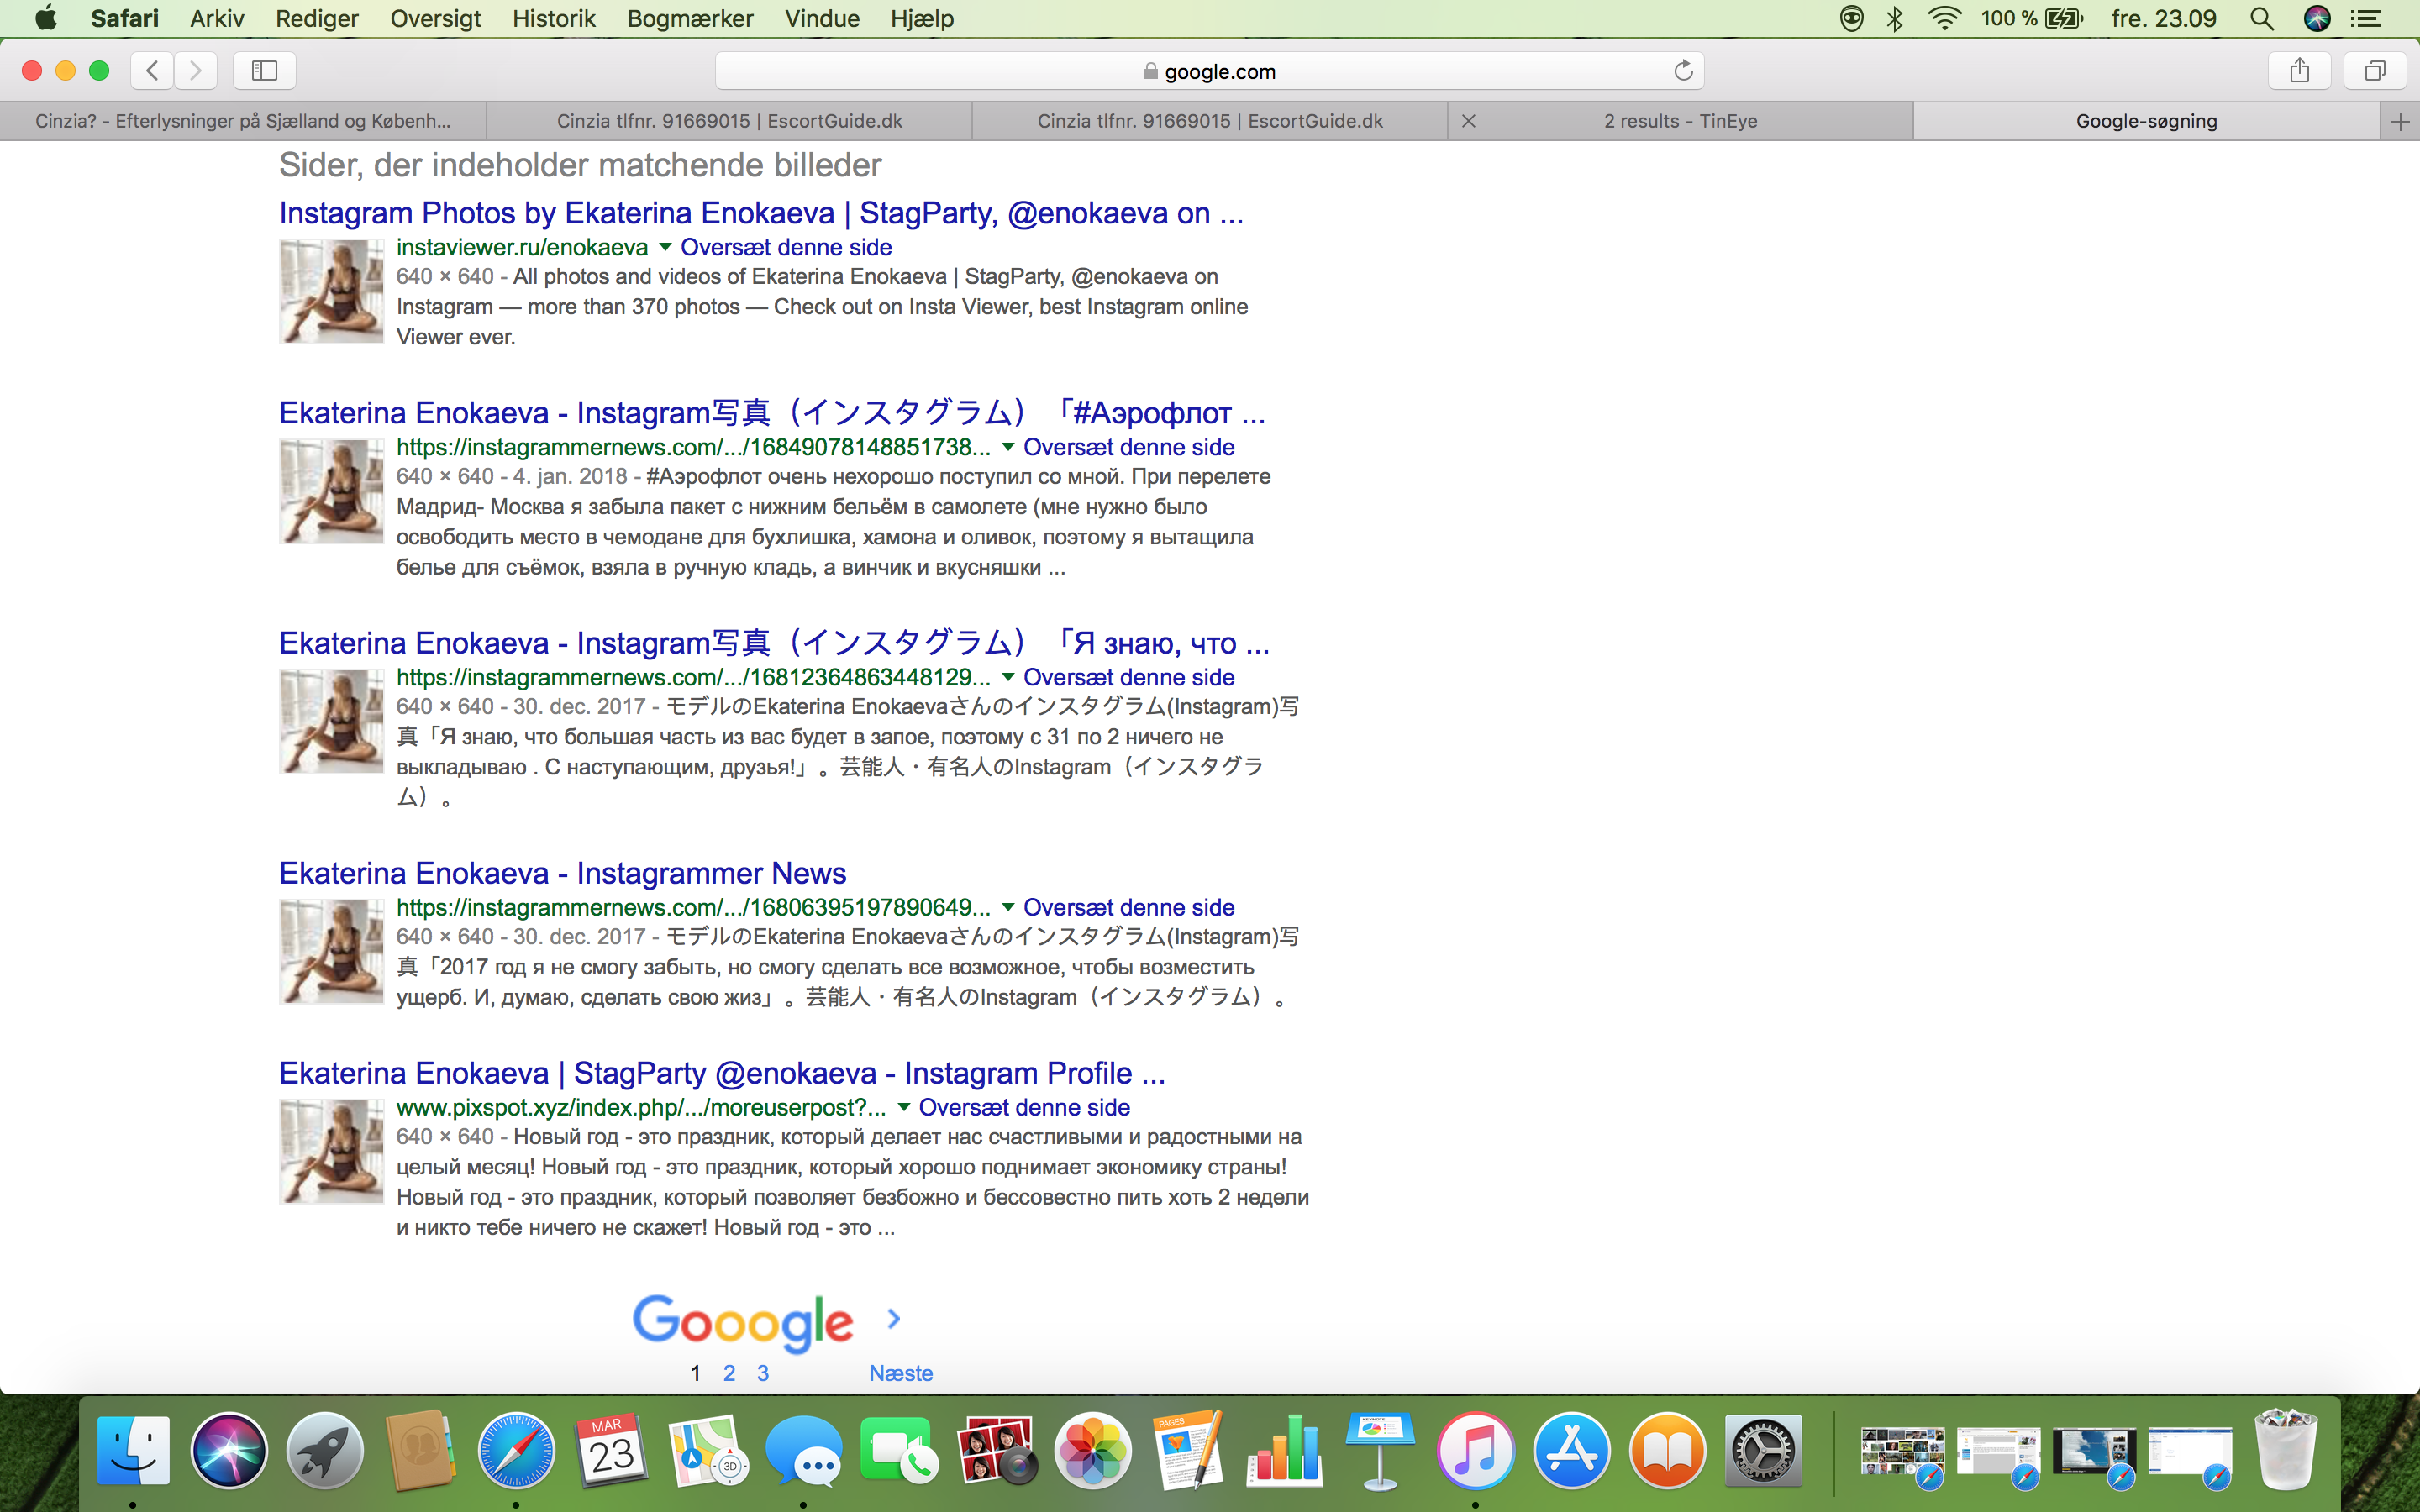Open the Rediger menu
The height and width of the screenshot is (1512, 2420).
pos(317,18)
